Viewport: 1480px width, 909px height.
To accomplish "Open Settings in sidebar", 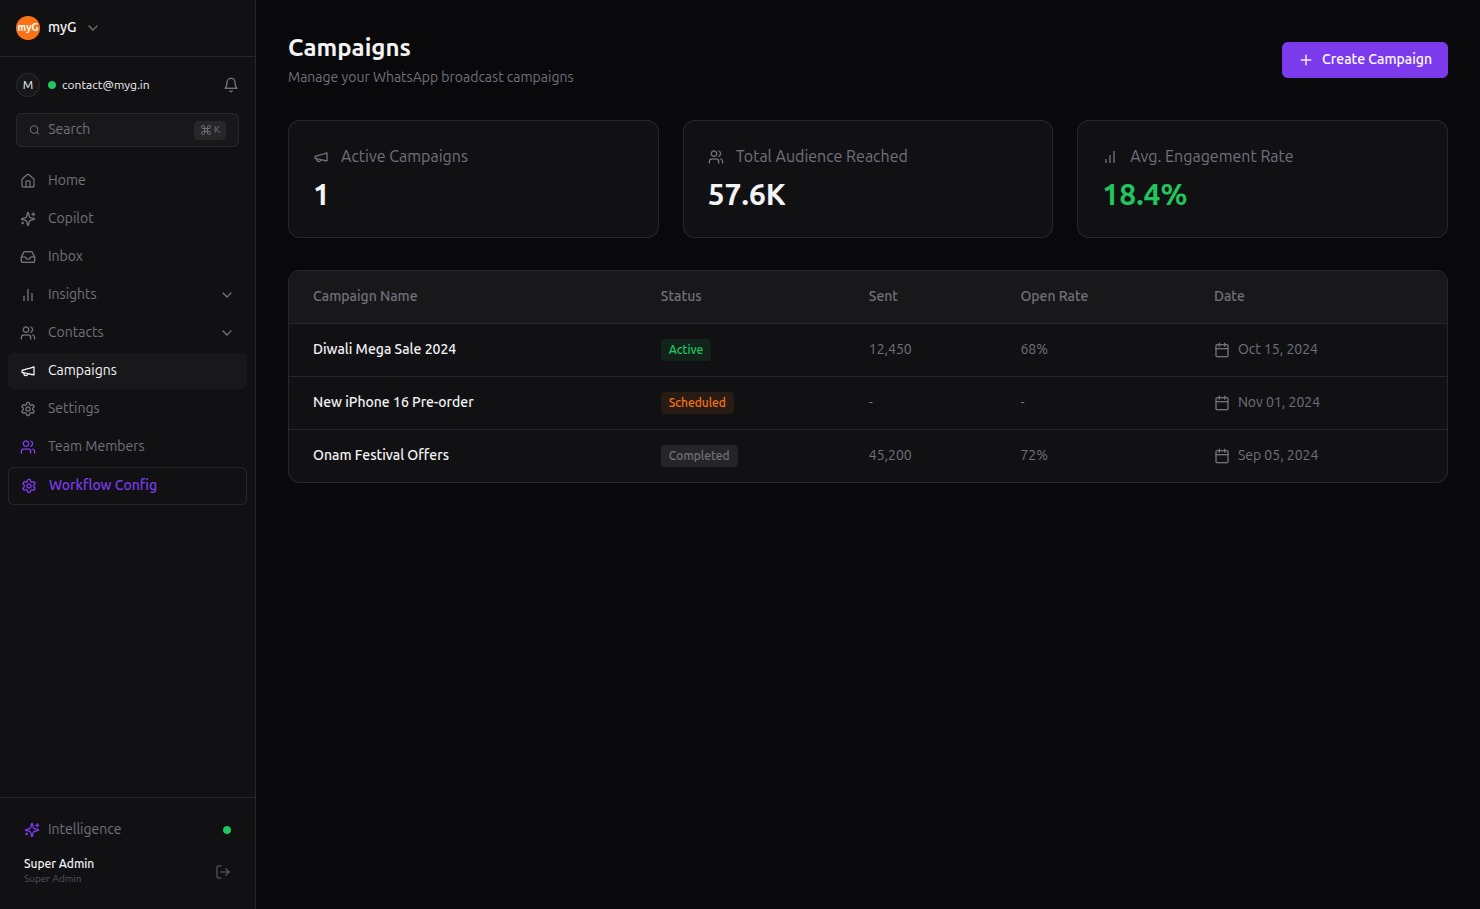I will coord(127,409).
